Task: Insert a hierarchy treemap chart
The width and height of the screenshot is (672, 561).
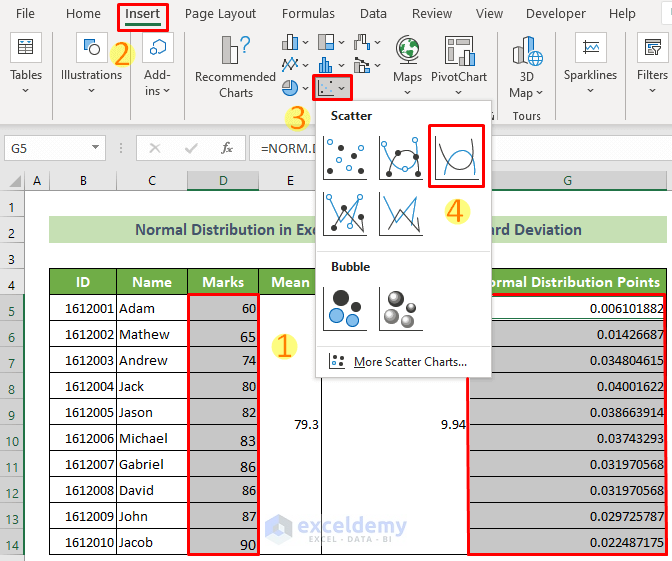Action: (x=326, y=42)
